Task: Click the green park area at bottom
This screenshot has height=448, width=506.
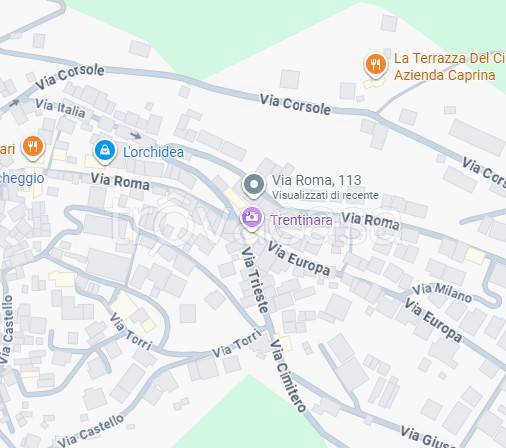Action: (x=249, y=413)
